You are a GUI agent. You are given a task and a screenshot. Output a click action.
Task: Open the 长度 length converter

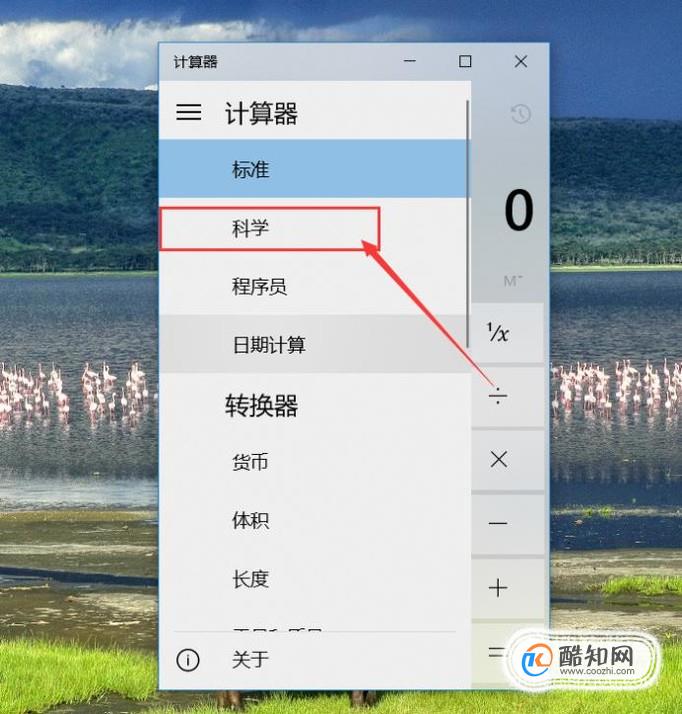pos(313,579)
